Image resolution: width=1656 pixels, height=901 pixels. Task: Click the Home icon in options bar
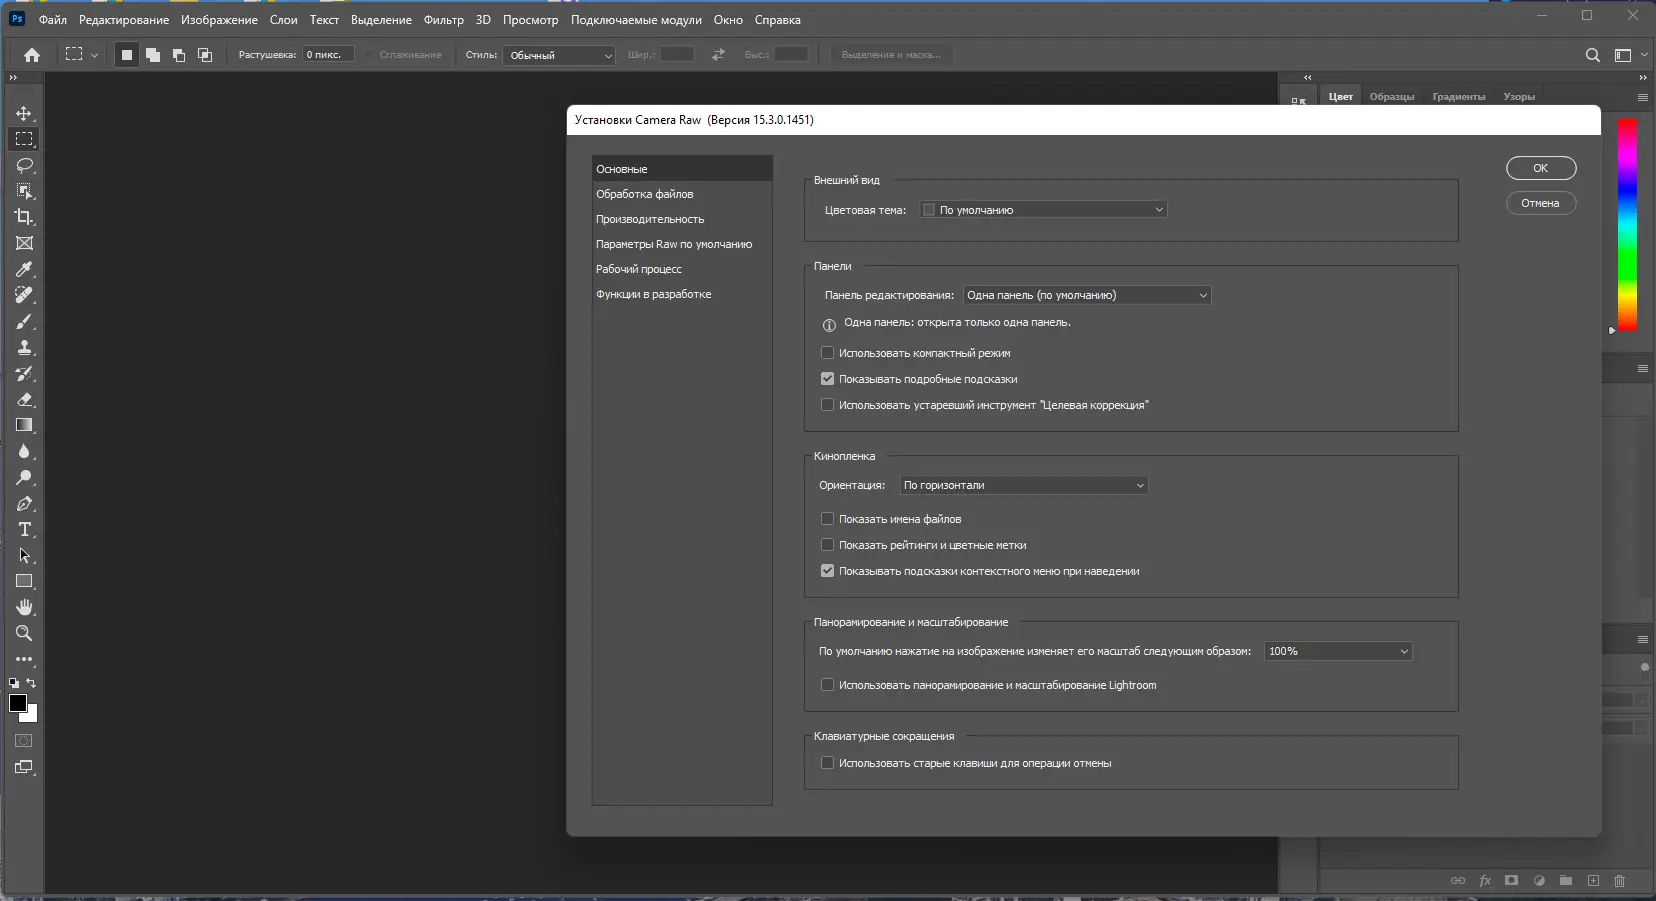pos(32,55)
